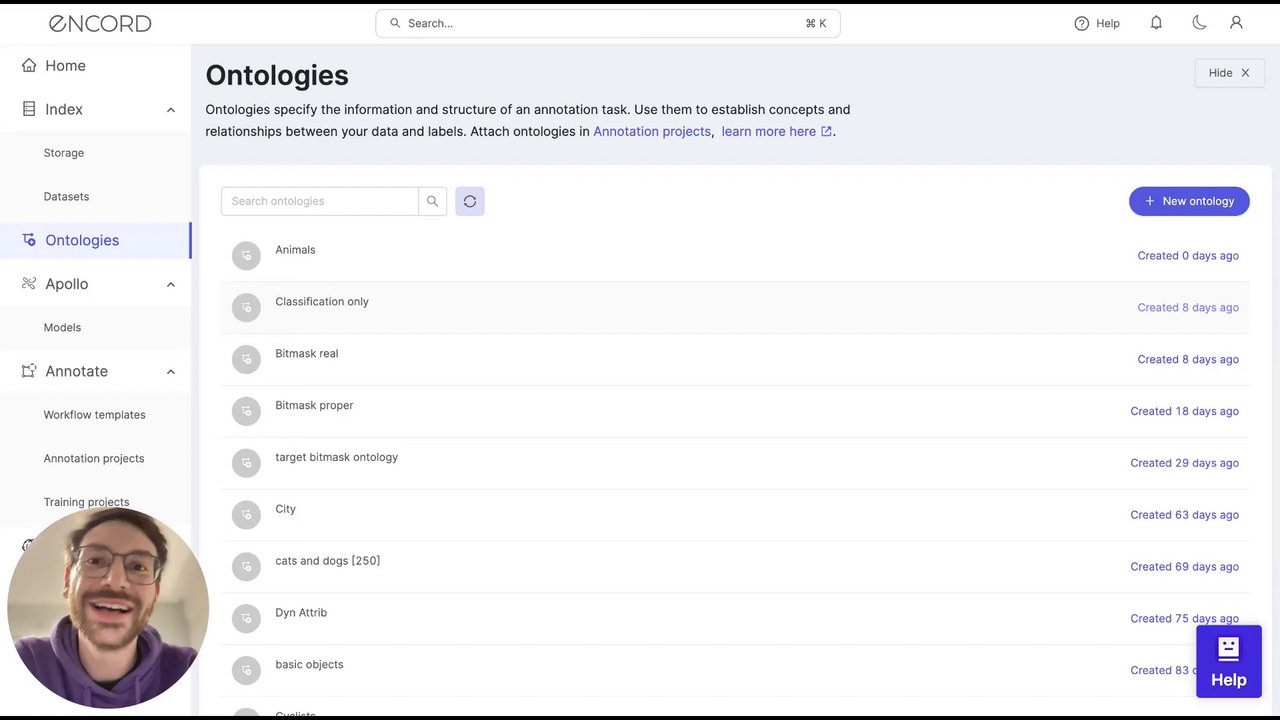Click the New ontology button
The image size is (1280, 720).
(1189, 201)
